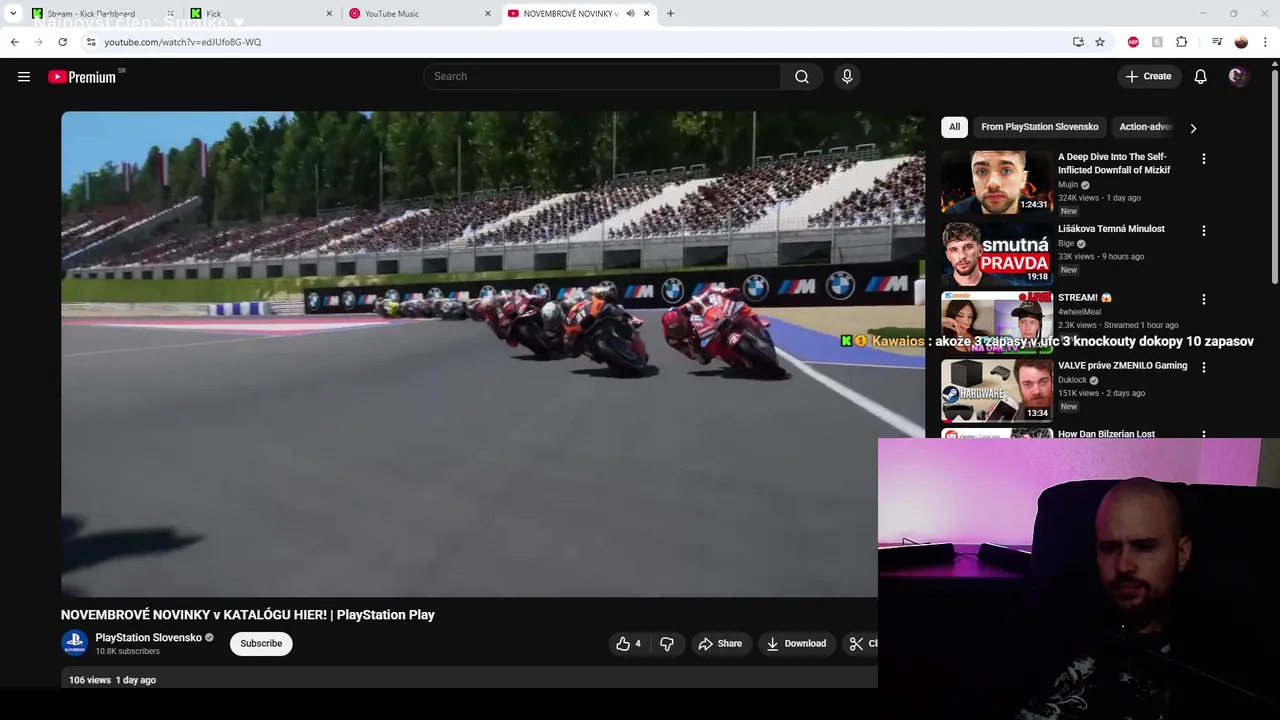Reload the current page

click(62, 42)
